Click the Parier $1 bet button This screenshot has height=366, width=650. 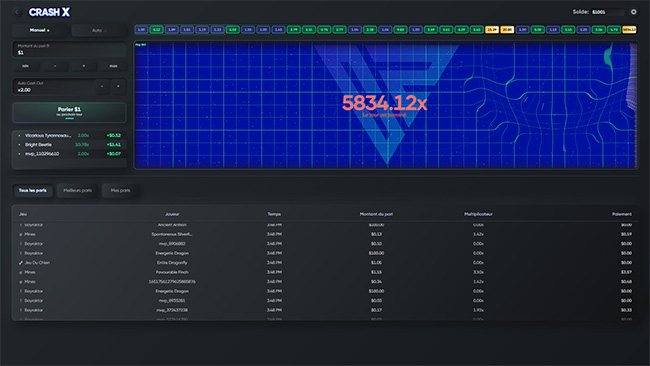point(69,112)
